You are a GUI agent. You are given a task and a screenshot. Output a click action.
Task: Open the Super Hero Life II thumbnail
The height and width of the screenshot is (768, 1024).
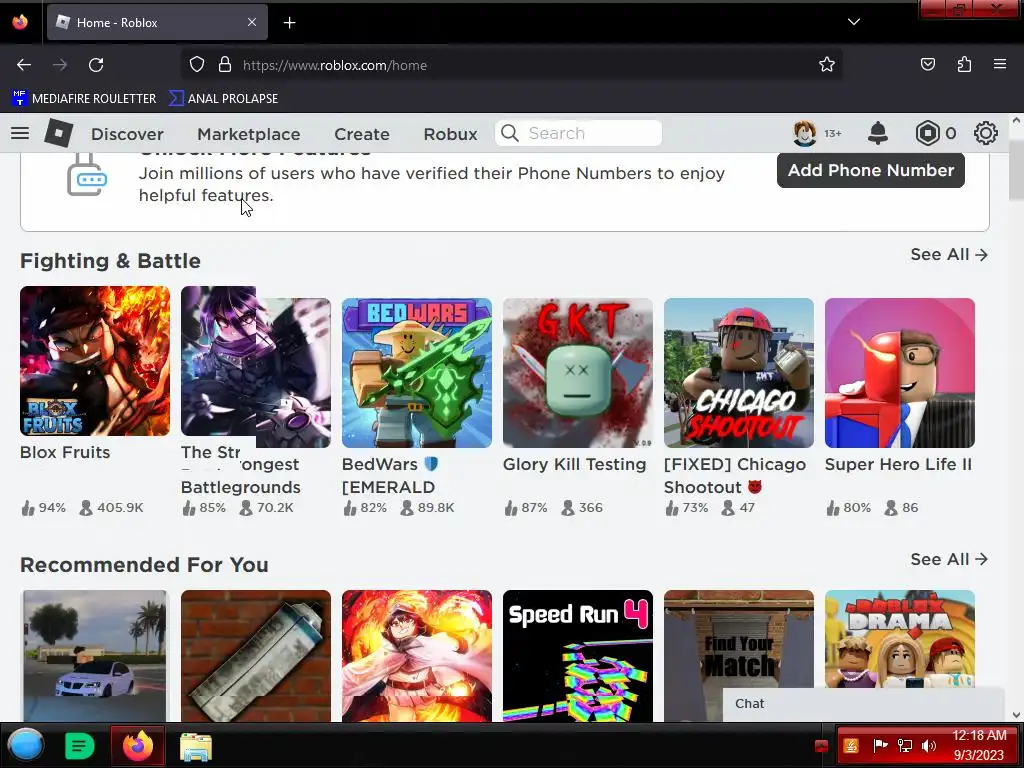pyautogui.click(x=899, y=373)
